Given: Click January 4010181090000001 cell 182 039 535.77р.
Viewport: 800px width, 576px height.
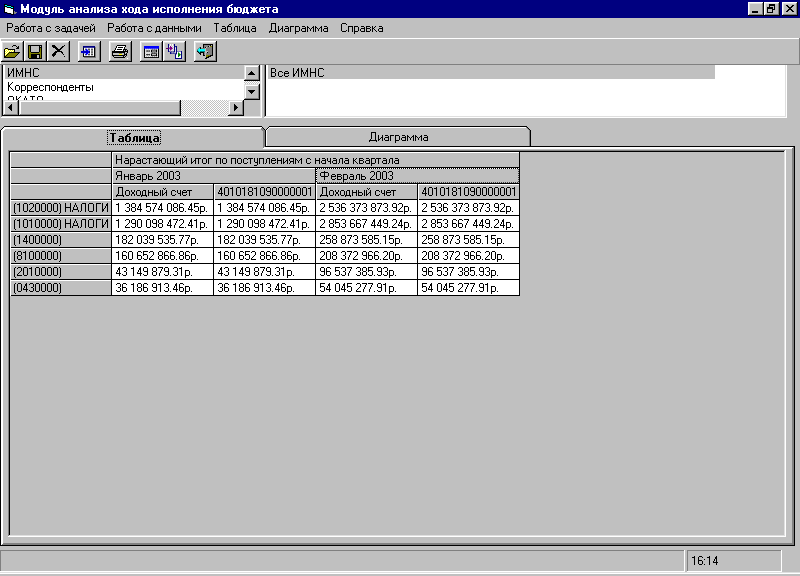Looking at the screenshot, I should (x=264, y=240).
